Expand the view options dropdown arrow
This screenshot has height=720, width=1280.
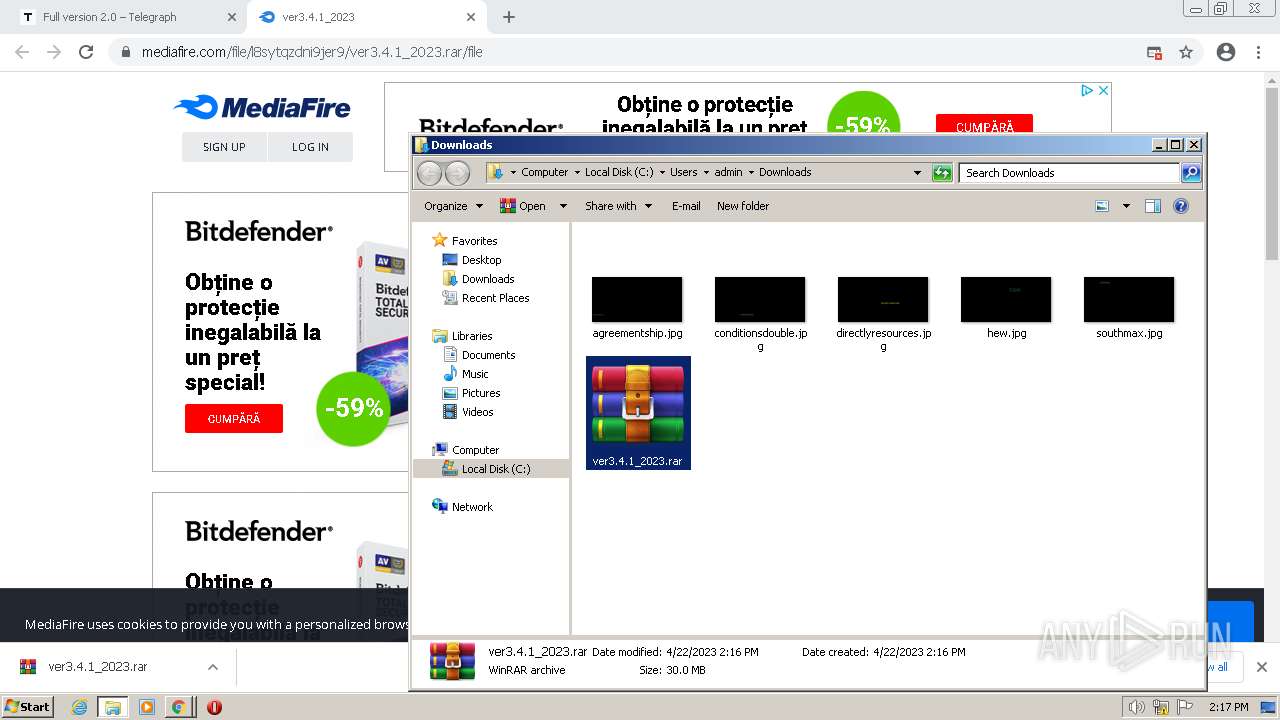click(1126, 206)
